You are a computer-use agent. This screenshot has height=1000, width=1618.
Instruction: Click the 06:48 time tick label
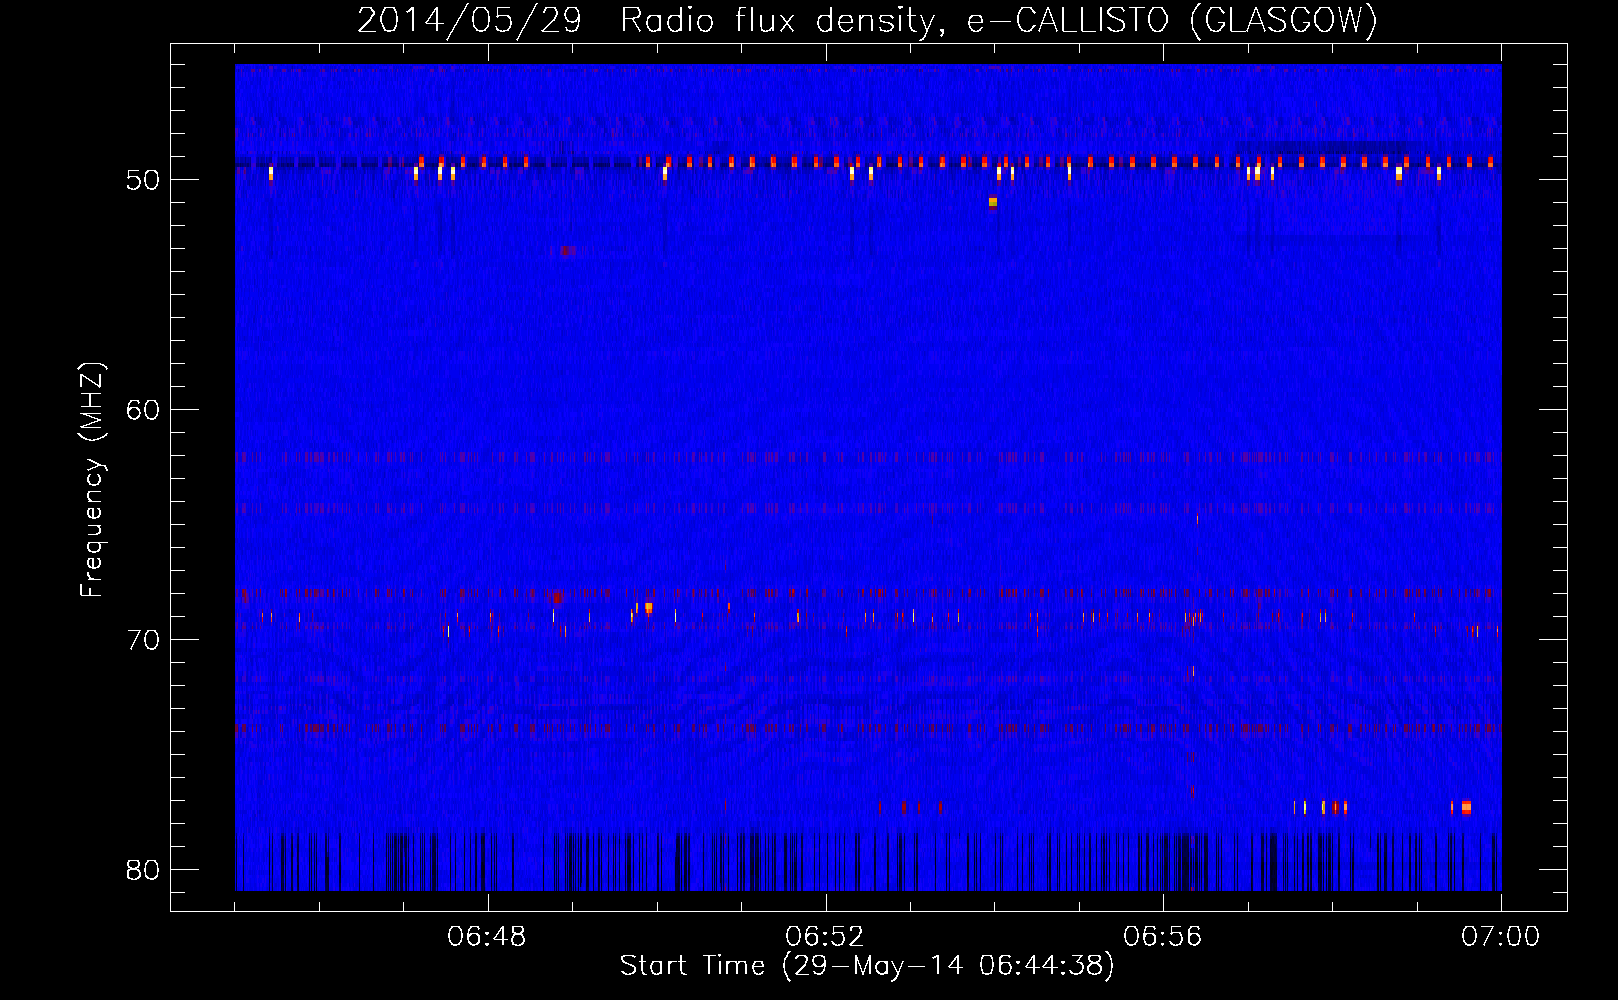coord(487,937)
